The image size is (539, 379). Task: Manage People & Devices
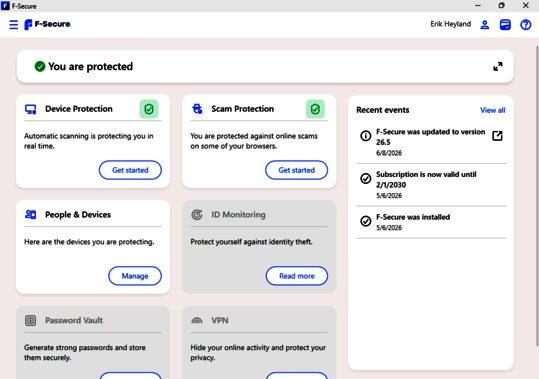(x=135, y=276)
